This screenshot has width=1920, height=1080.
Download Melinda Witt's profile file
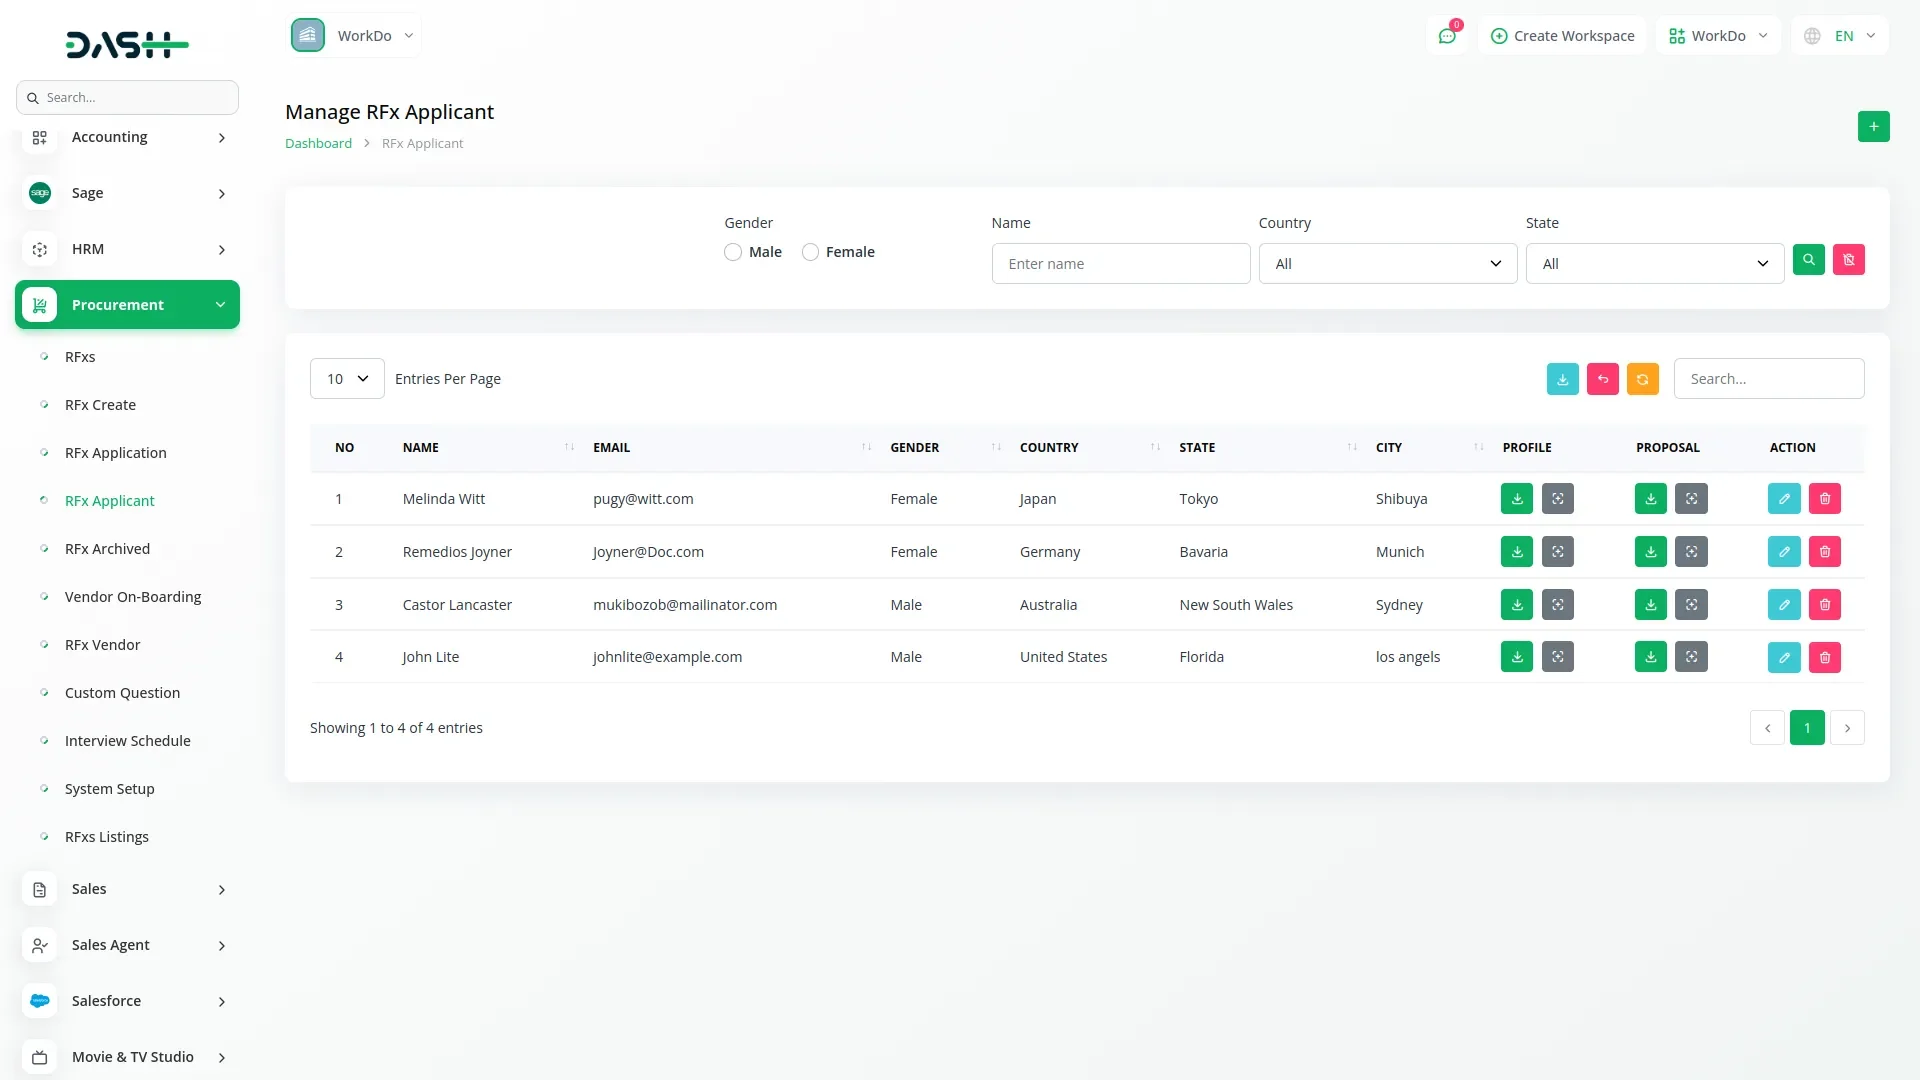pyautogui.click(x=1516, y=499)
